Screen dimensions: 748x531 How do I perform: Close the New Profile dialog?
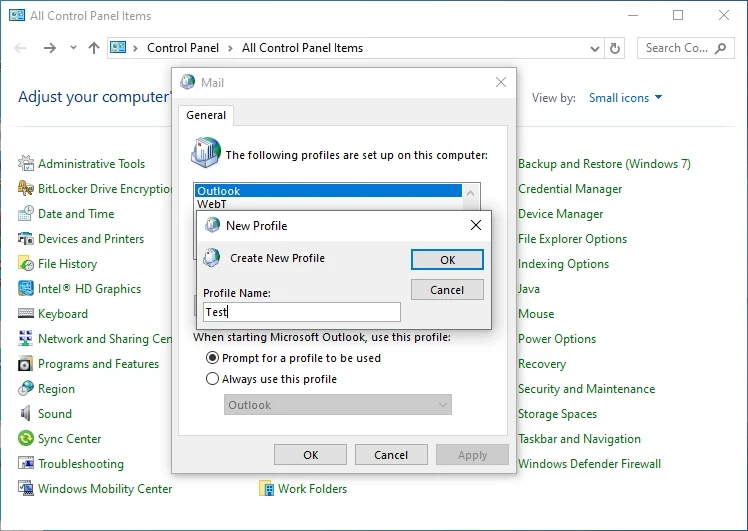coord(476,225)
